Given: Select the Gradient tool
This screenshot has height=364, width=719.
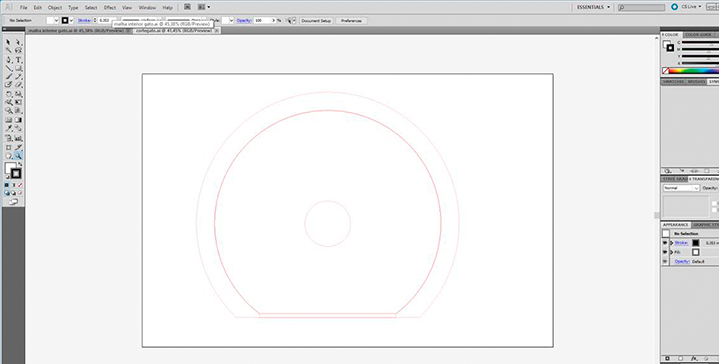Looking at the screenshot, I should click(x=18, y=120).
